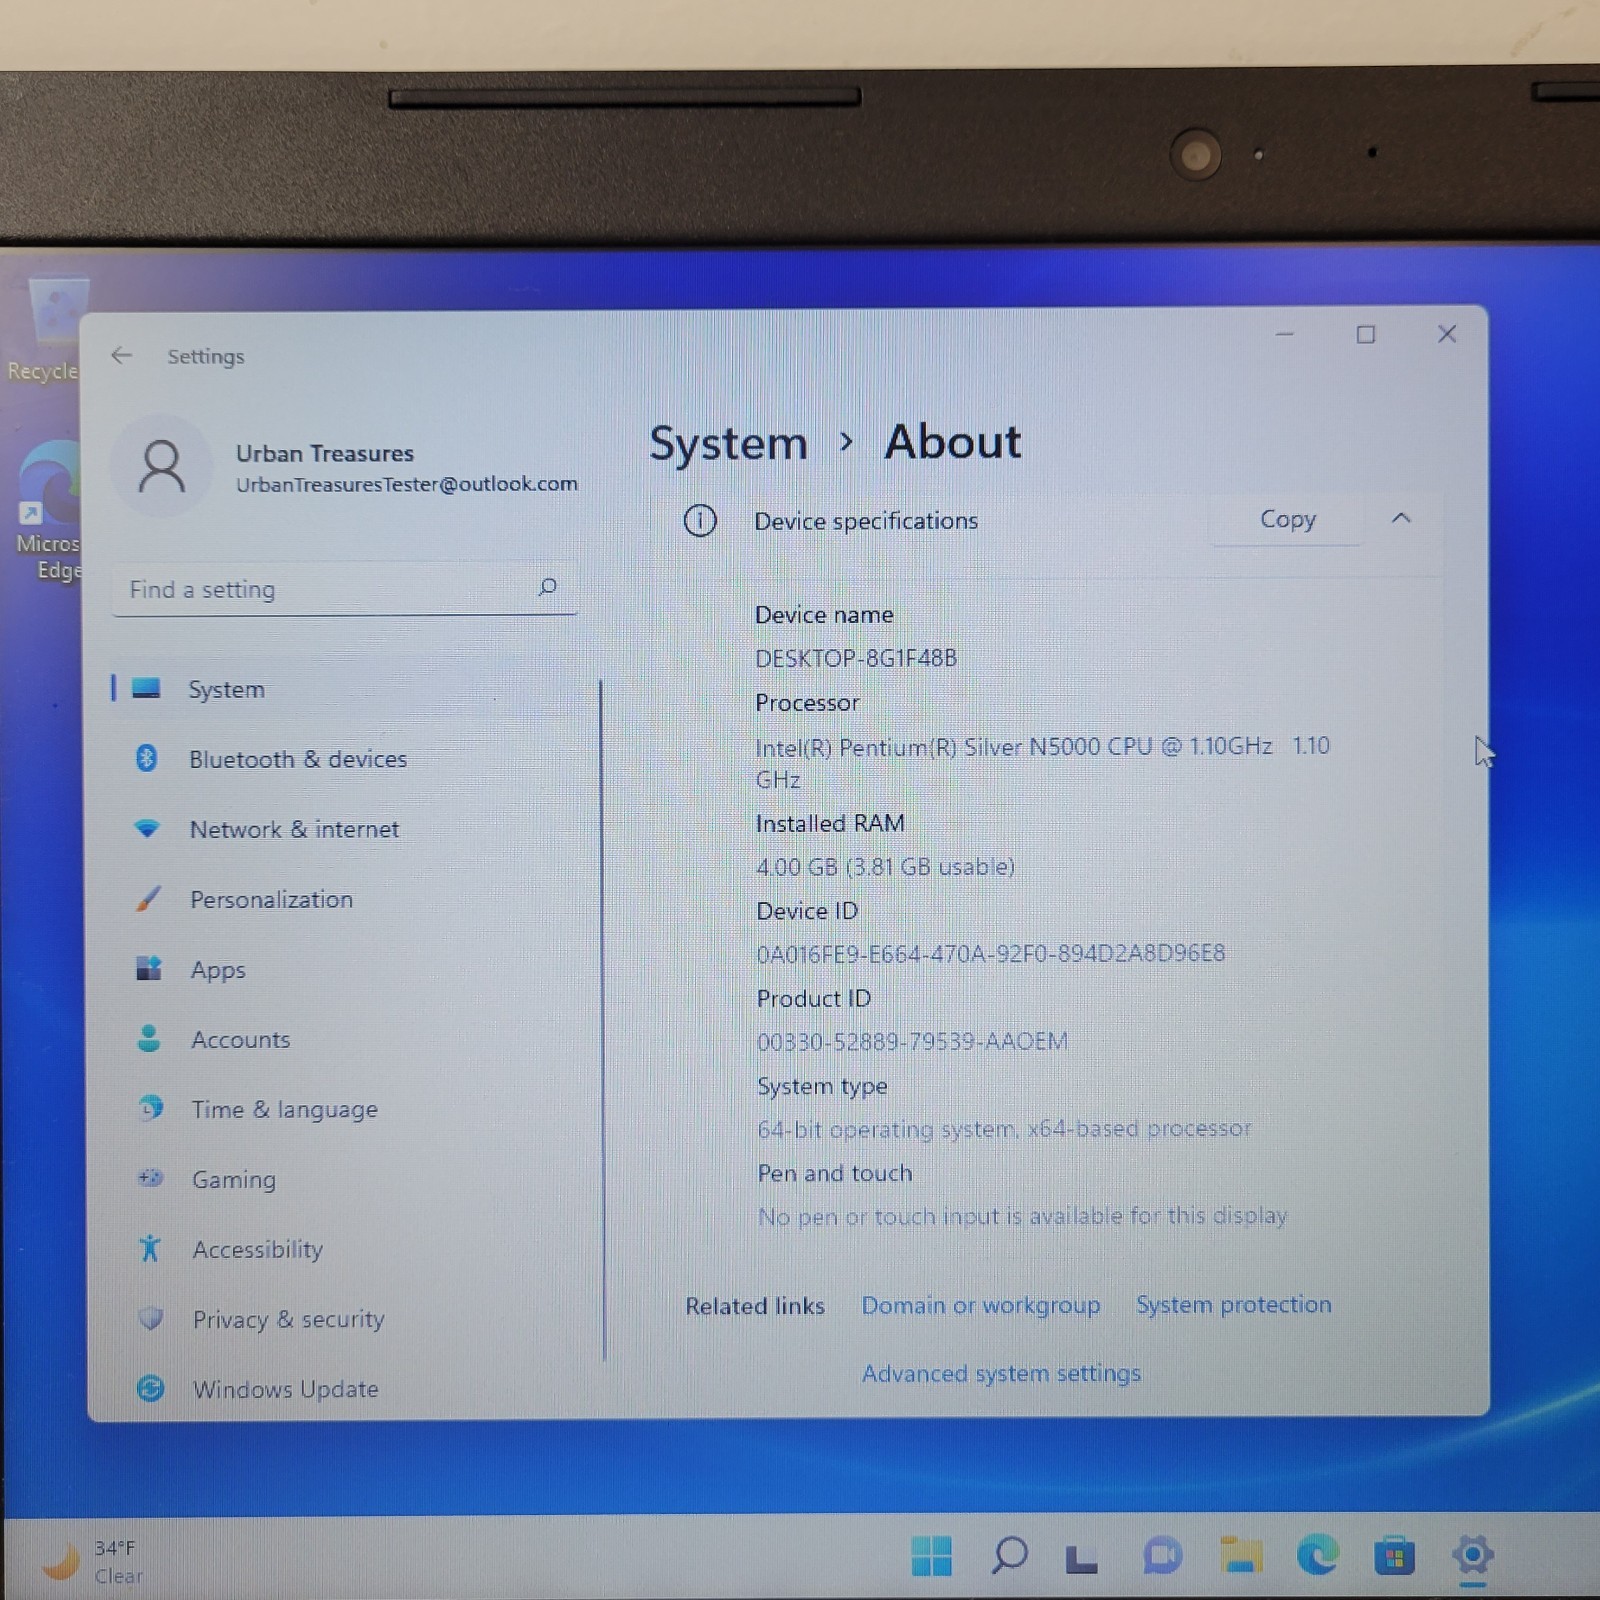Open Task View on the taskbar
The width and height of the screenshot is (1600, 1600).
(1081, 1558)
